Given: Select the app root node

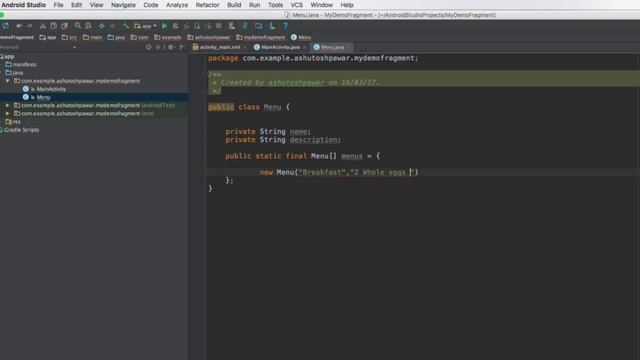Looking at the screenshot, I should pos(7,56).
